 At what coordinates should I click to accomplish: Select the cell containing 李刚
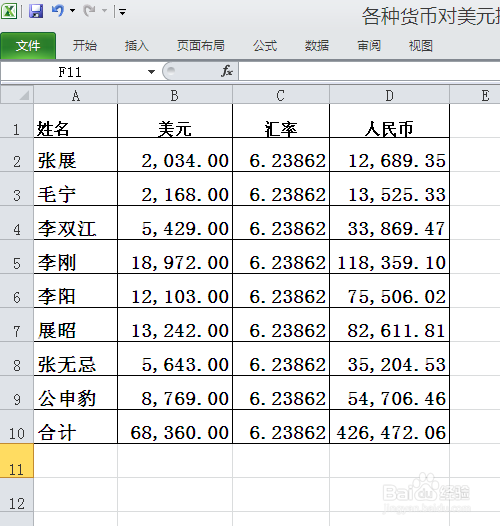pyautogui.click(x=76, y=257)
